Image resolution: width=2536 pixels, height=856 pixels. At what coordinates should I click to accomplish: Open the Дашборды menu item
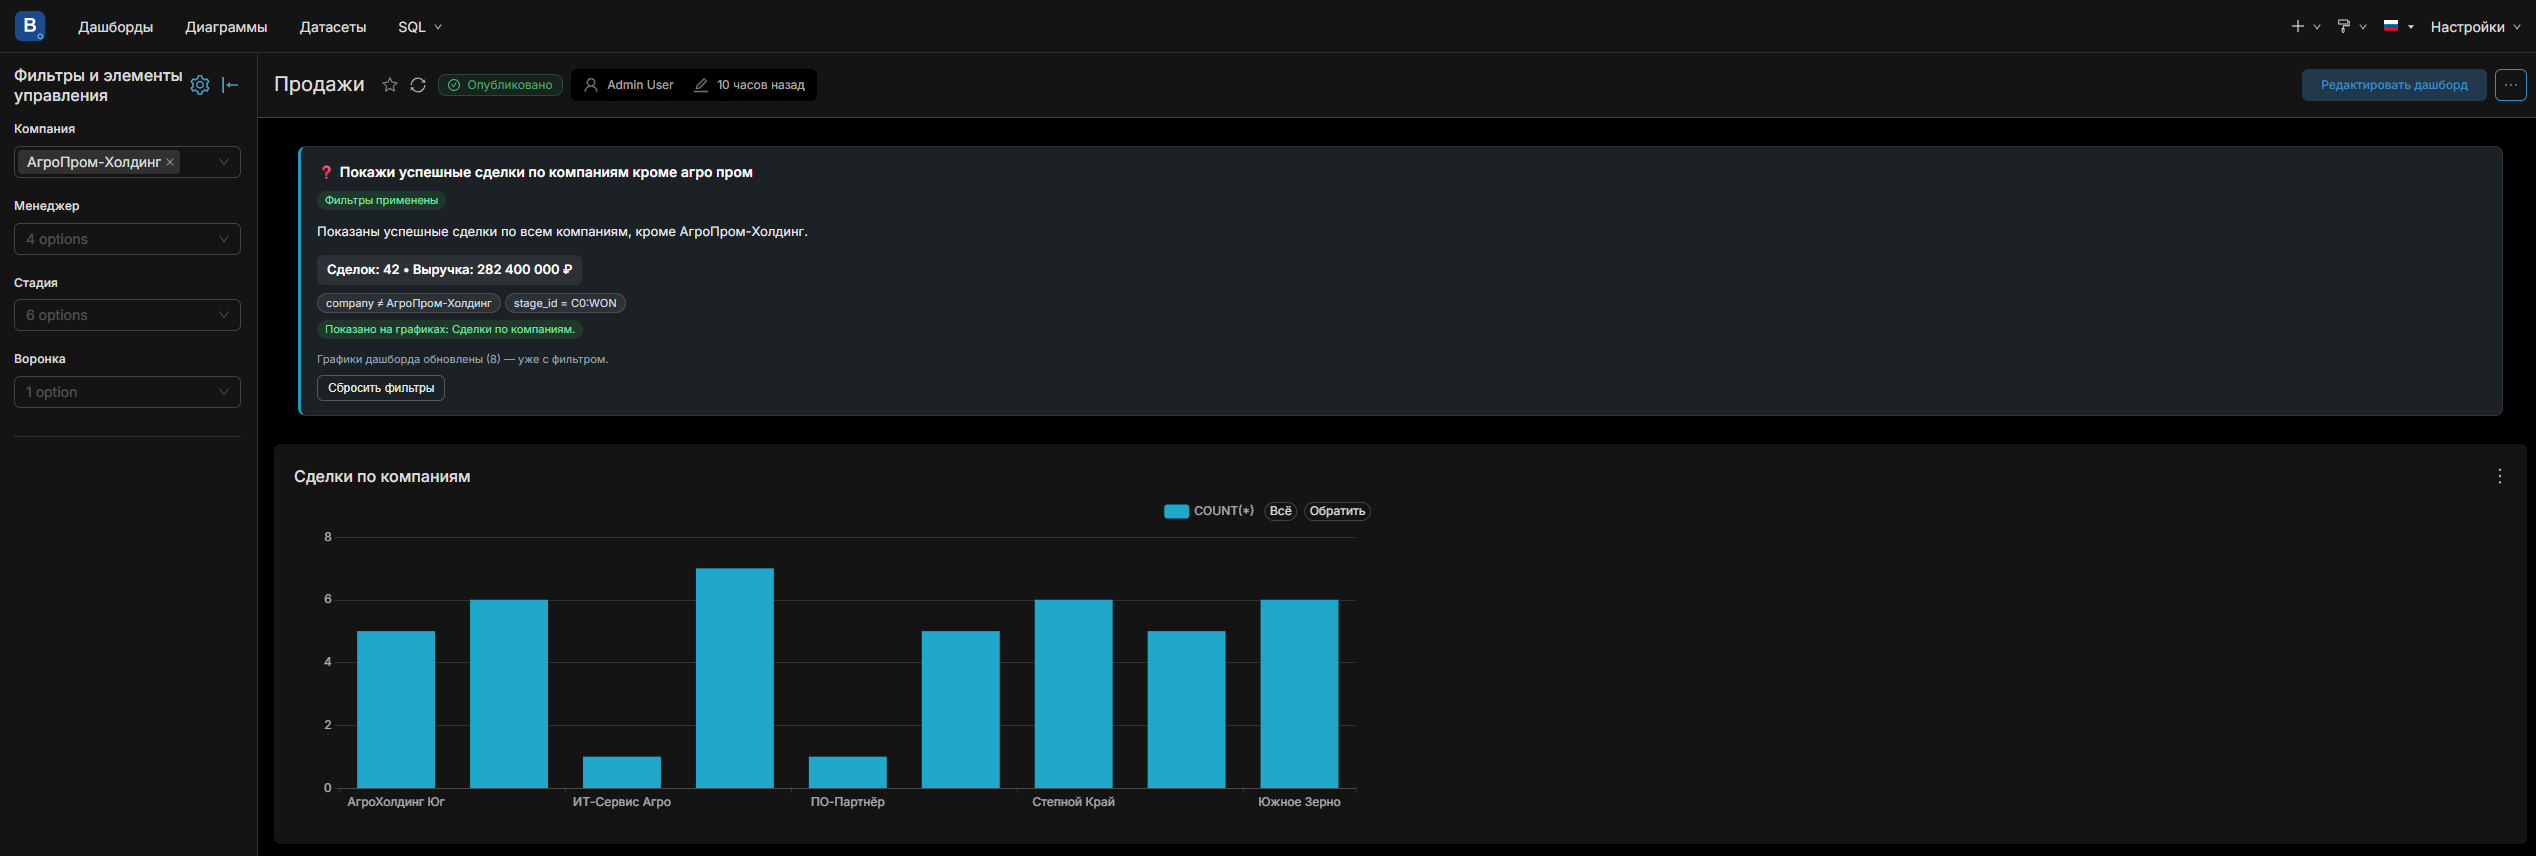[x=116, y=27]
